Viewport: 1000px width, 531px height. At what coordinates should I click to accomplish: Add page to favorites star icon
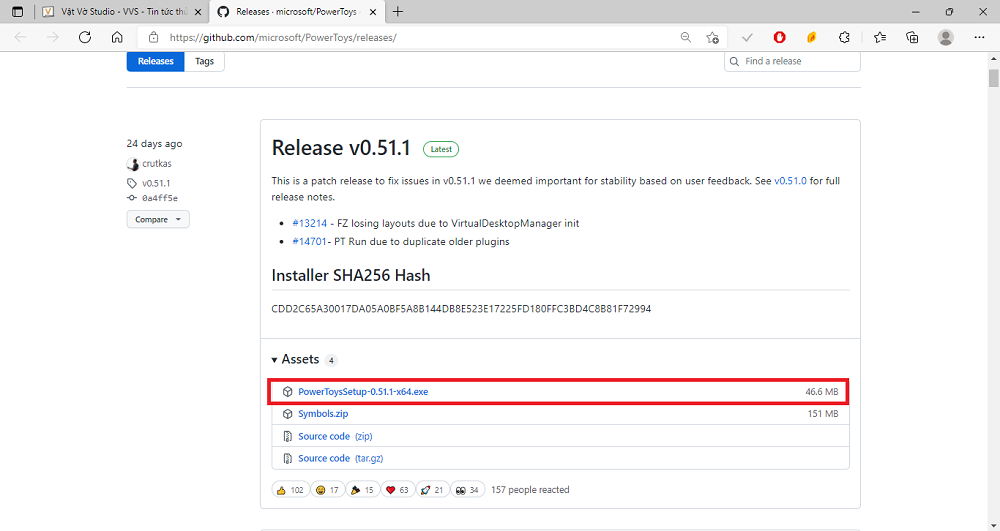pos(712,38)
